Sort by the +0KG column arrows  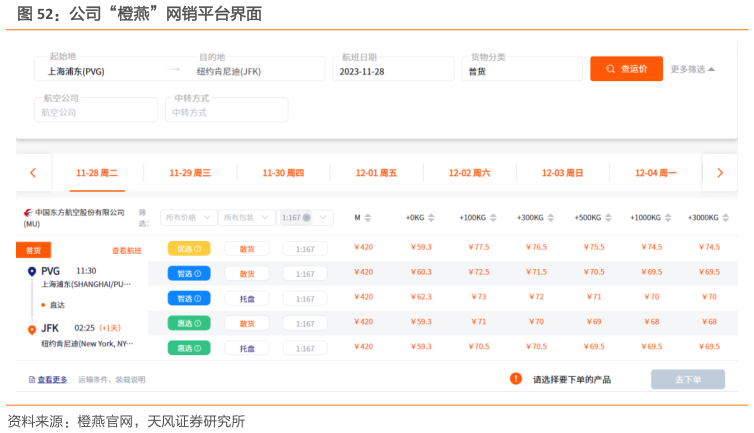[431, 217]
